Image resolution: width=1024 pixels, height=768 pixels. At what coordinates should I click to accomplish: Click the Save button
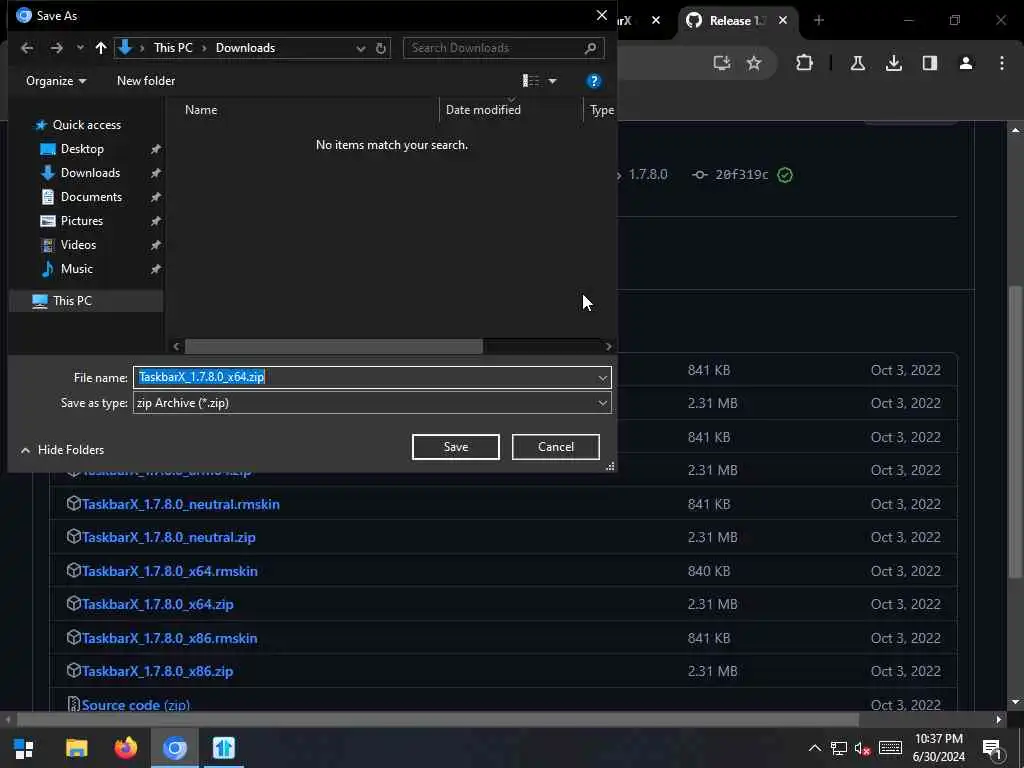(456, 447)
